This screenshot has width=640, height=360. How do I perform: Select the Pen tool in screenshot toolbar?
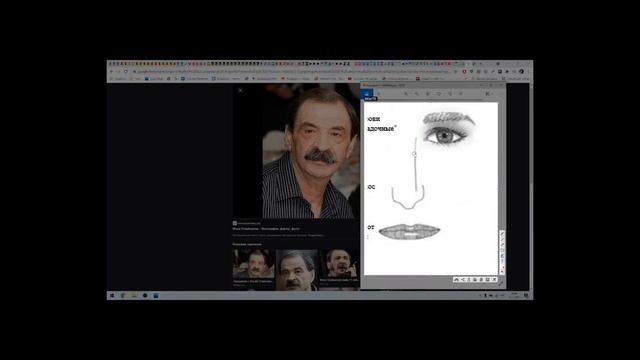[x=502, y=234]
